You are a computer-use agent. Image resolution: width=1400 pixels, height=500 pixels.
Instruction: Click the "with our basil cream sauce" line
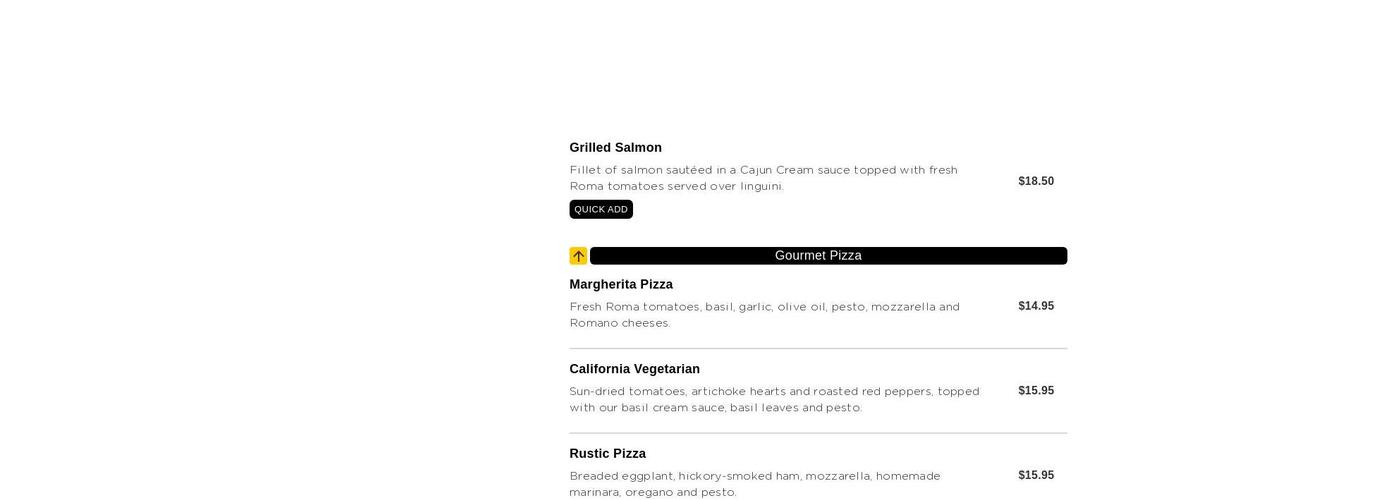715,408
